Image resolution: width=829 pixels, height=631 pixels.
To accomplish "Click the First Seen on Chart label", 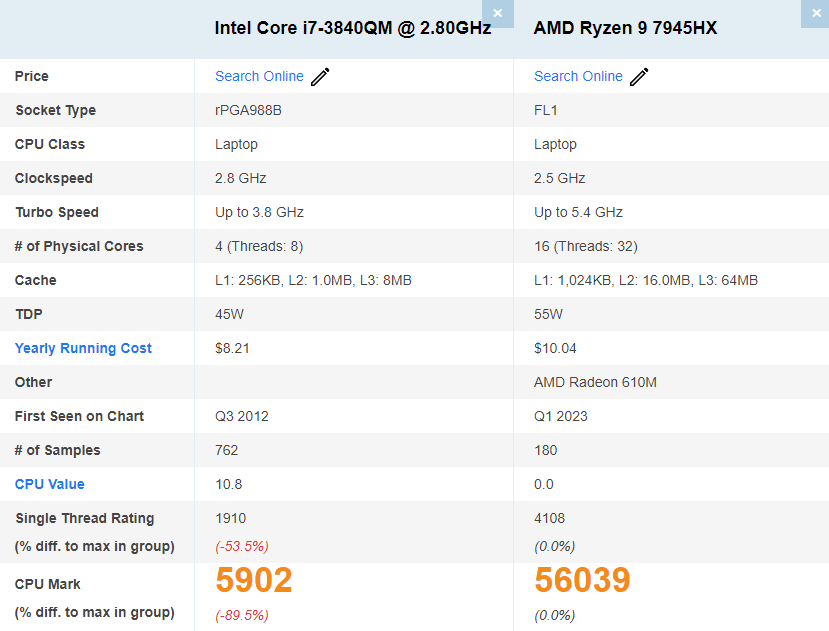I will 79,416.
